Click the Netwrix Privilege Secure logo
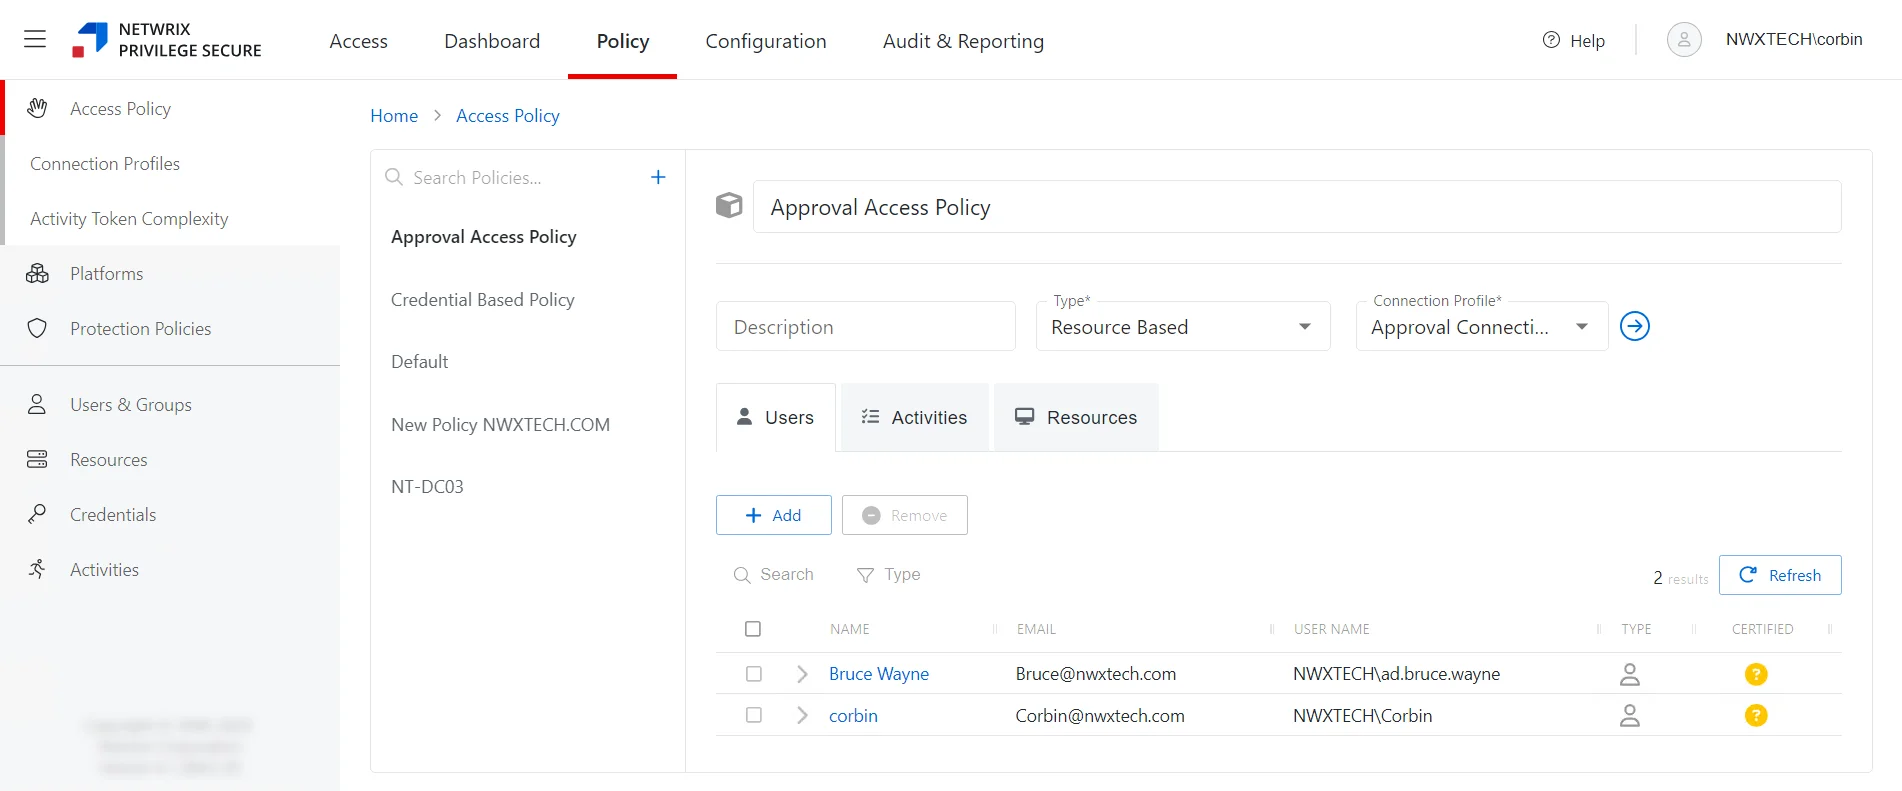The image size is (1902, 791). (167, 40)
